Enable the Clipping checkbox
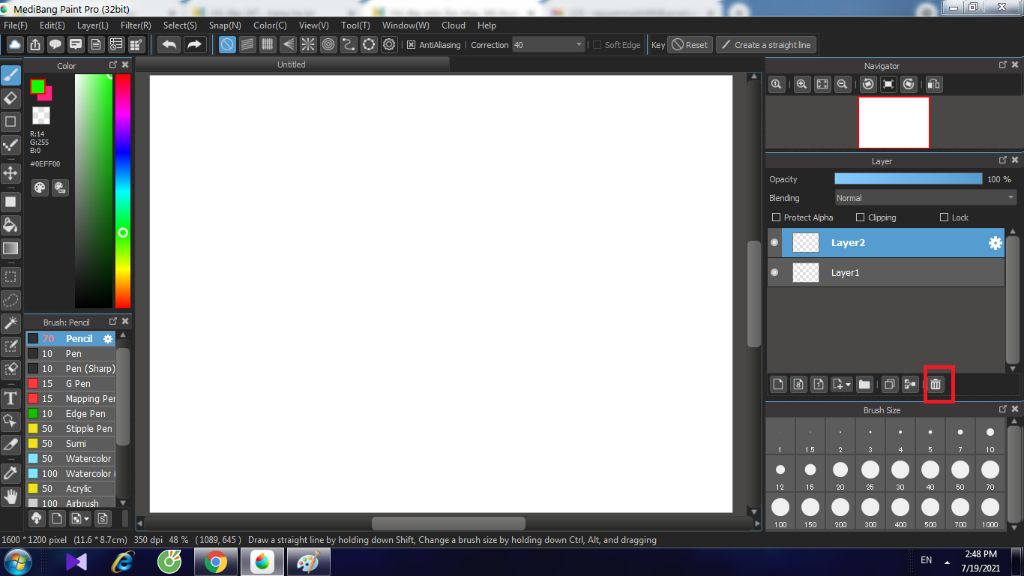This screenshot has width=1024, height=576. click(860, 217)
